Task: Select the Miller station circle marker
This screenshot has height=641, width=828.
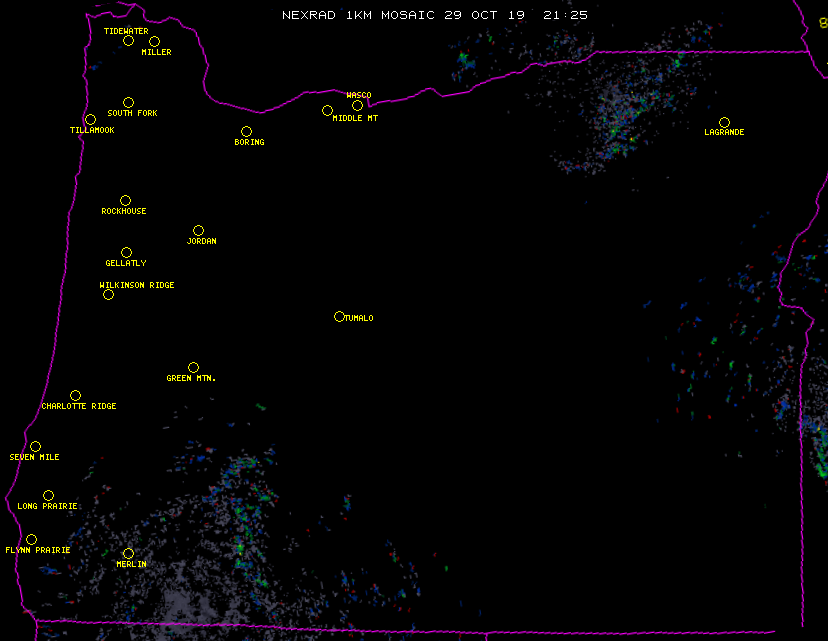Action: click(154, 41)
